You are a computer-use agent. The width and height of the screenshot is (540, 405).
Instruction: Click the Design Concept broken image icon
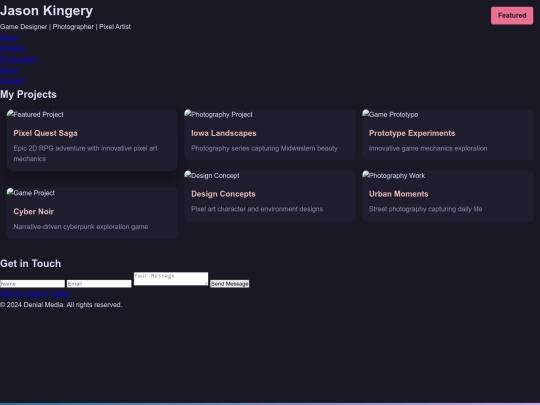tap(188, 175)
